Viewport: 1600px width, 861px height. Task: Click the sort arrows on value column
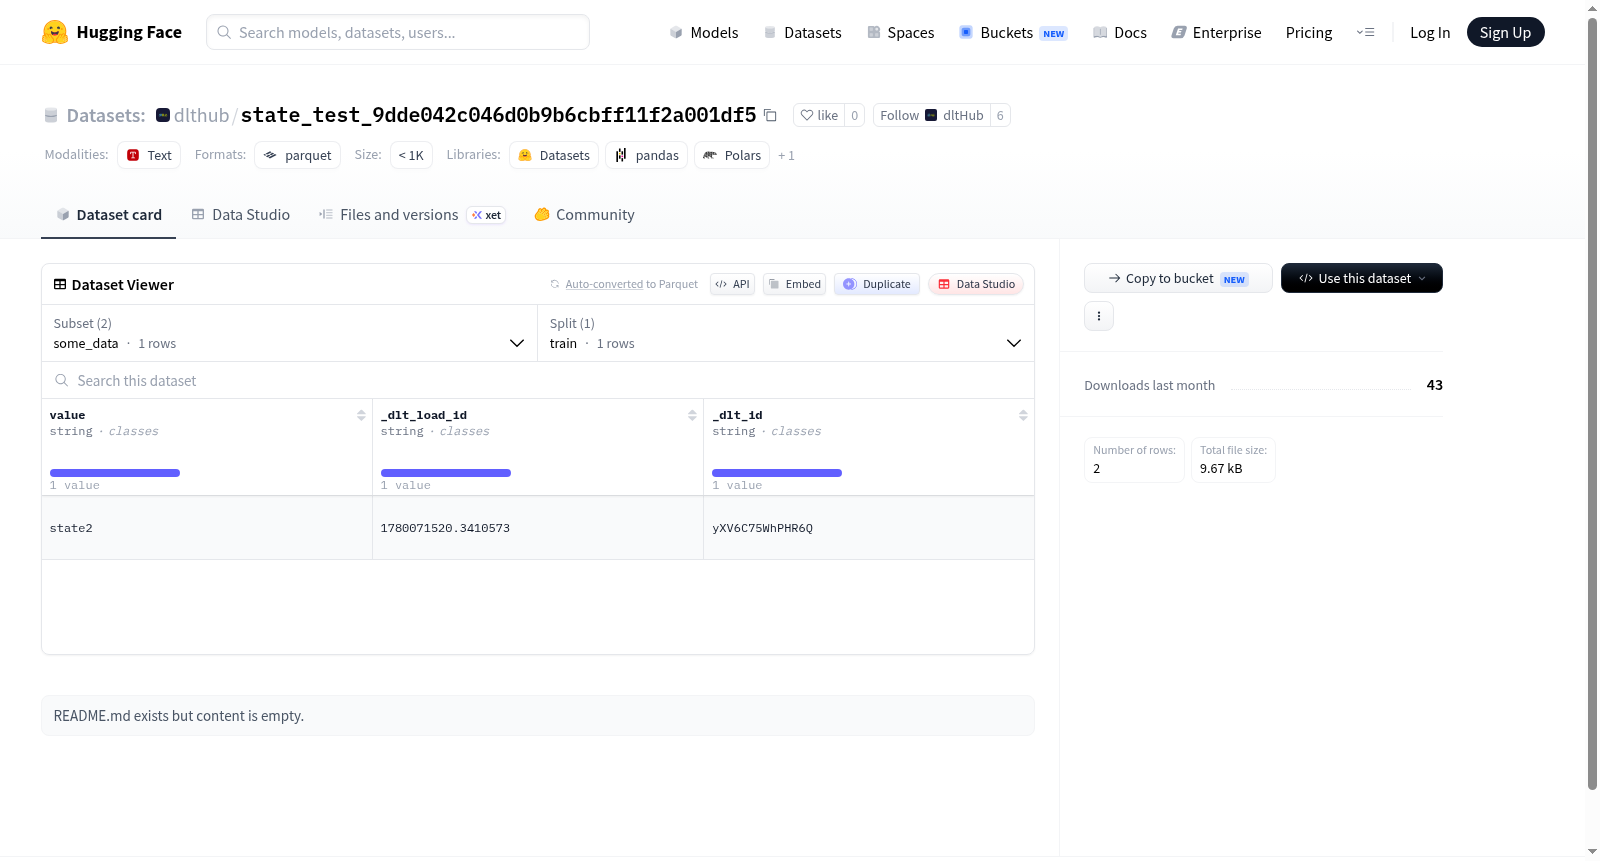361,415
